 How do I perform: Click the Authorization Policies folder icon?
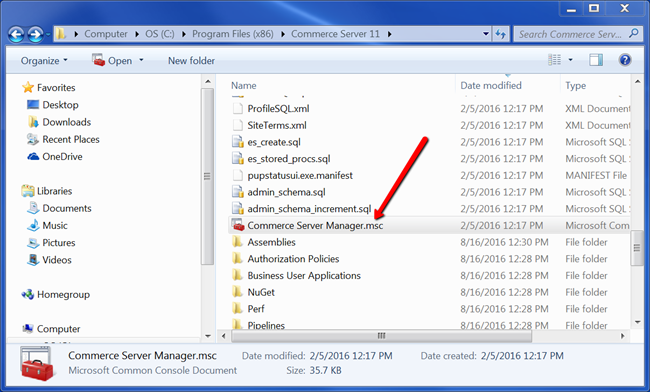point(238,259)
